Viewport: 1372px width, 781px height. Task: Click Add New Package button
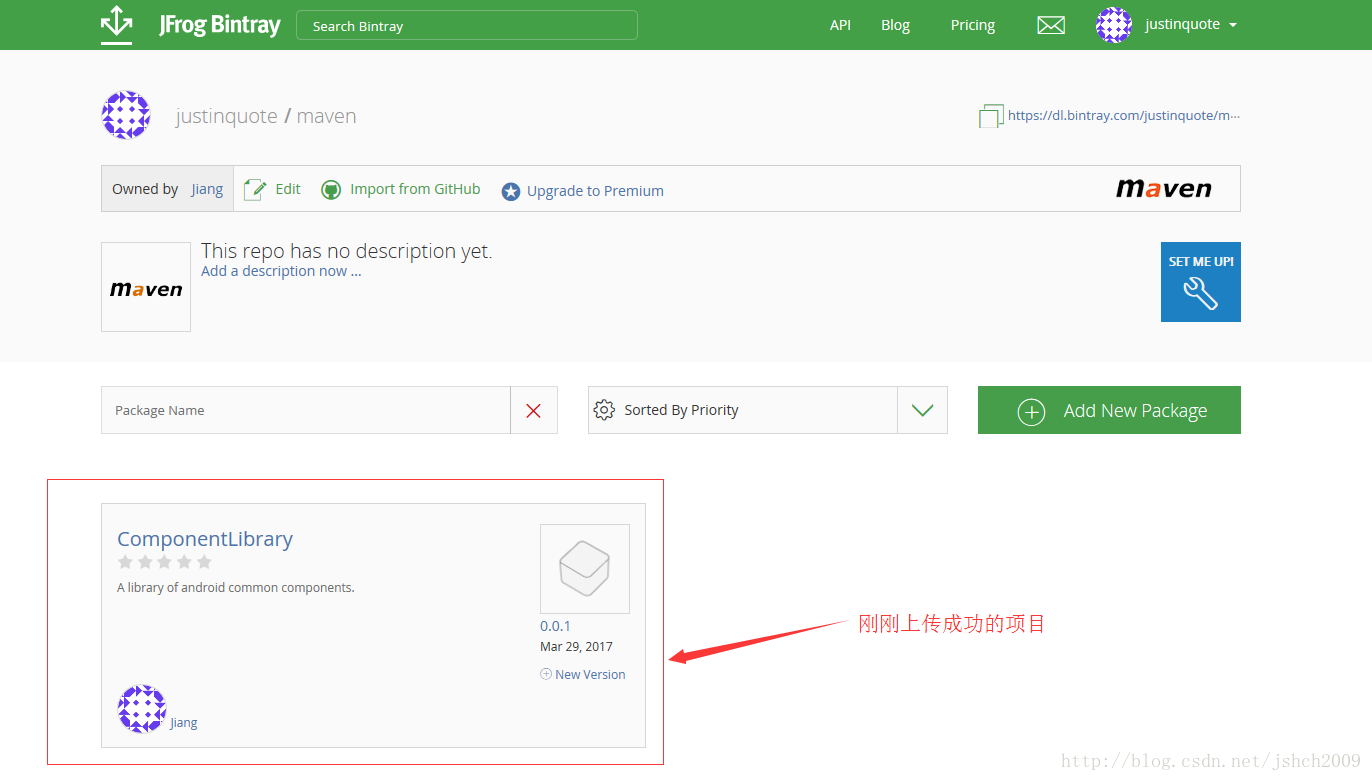[x=1109, y=410]
